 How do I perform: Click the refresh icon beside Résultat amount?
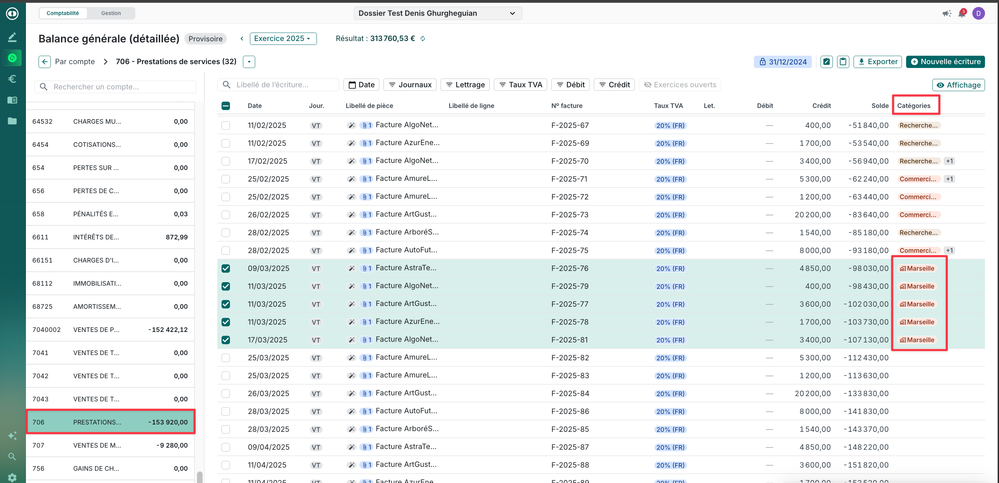click(423, 39)
